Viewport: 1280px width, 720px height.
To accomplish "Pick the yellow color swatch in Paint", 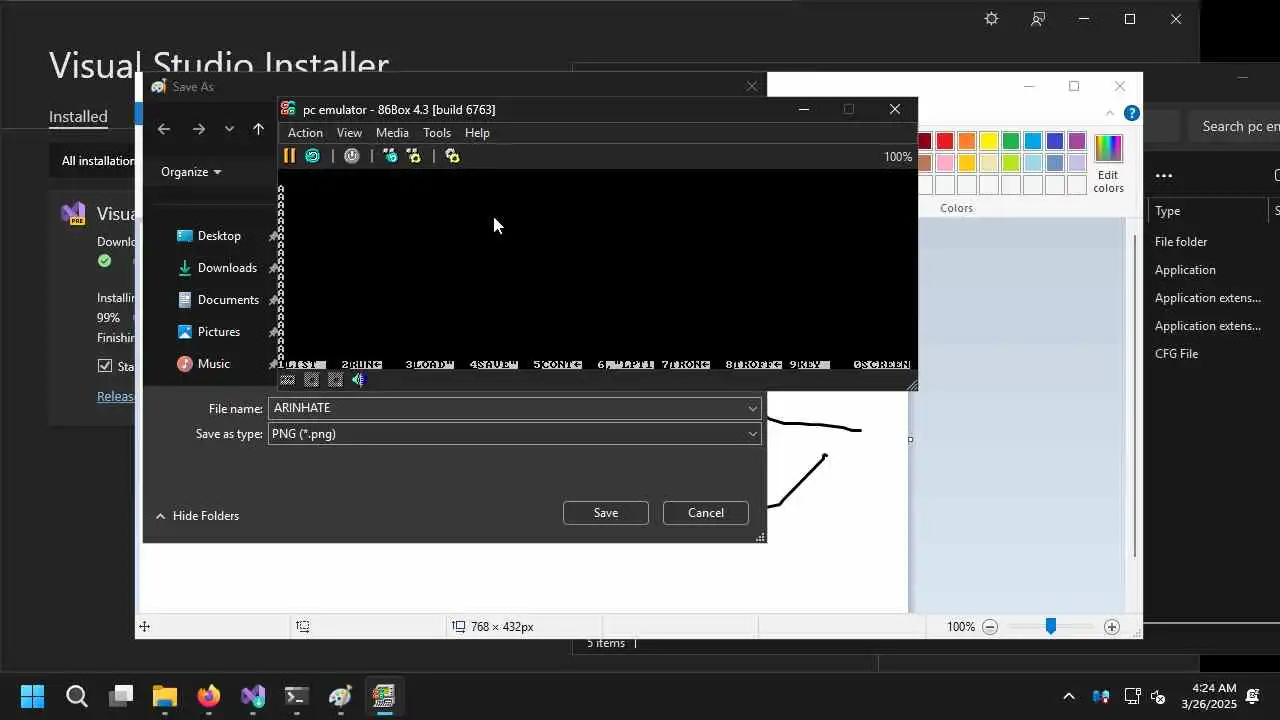I will click(989, 141).
